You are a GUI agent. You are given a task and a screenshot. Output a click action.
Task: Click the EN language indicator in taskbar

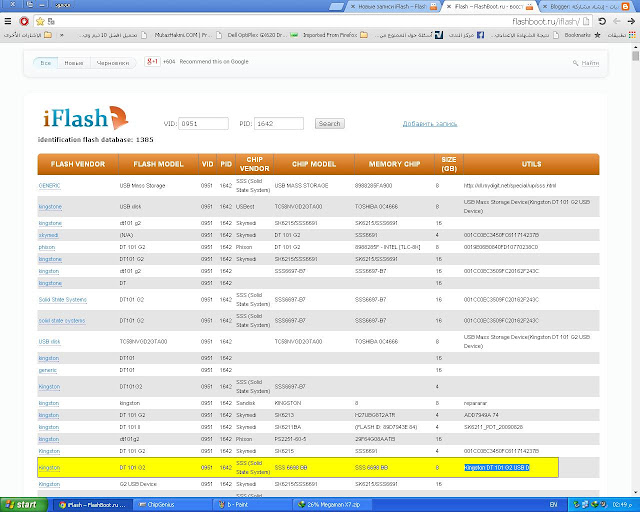pyautogui.click(x=553, y=505)
